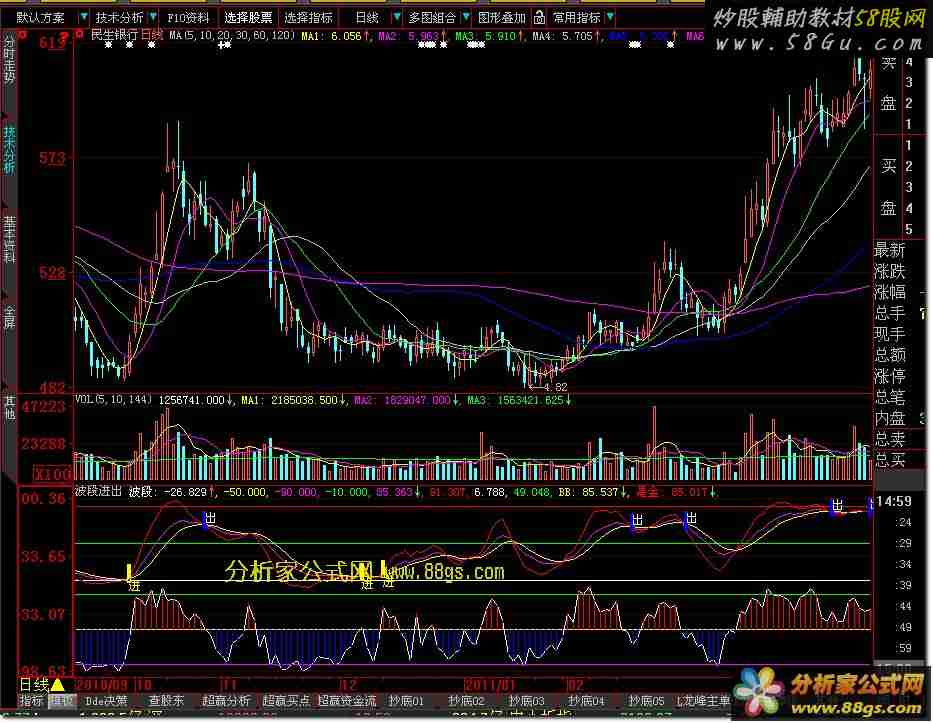Click 常用指标 in the toolbar
933x723 pixels.
577,18
